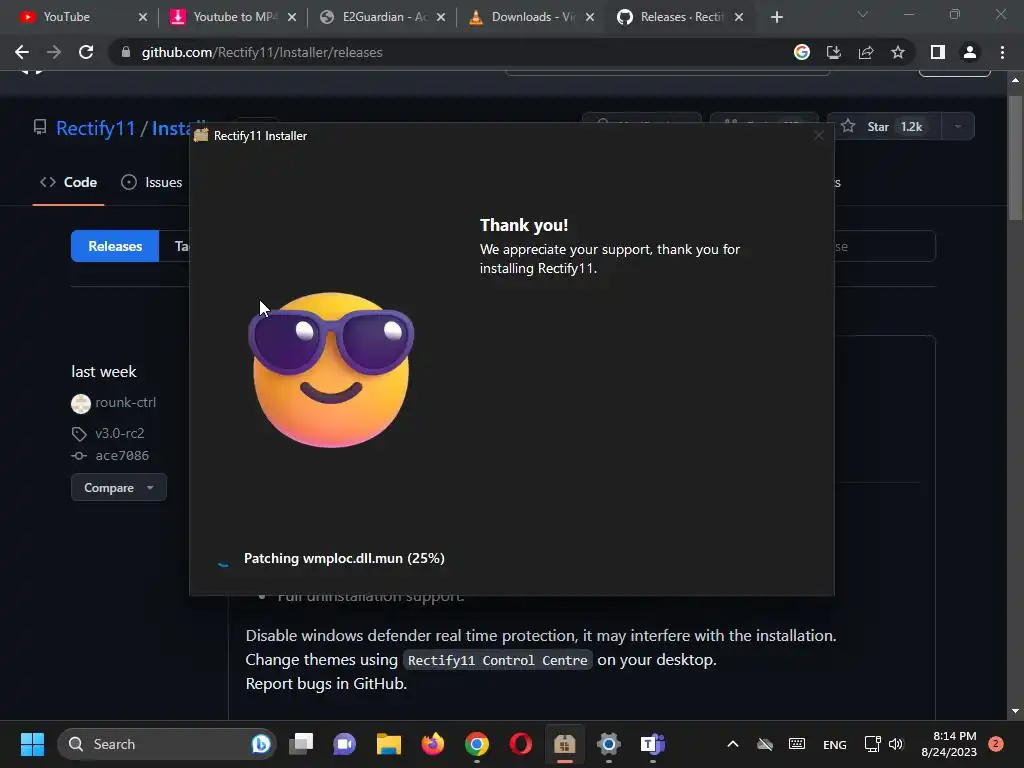
Task: Expand the Compare dropdown
Action: click(118, 487)
